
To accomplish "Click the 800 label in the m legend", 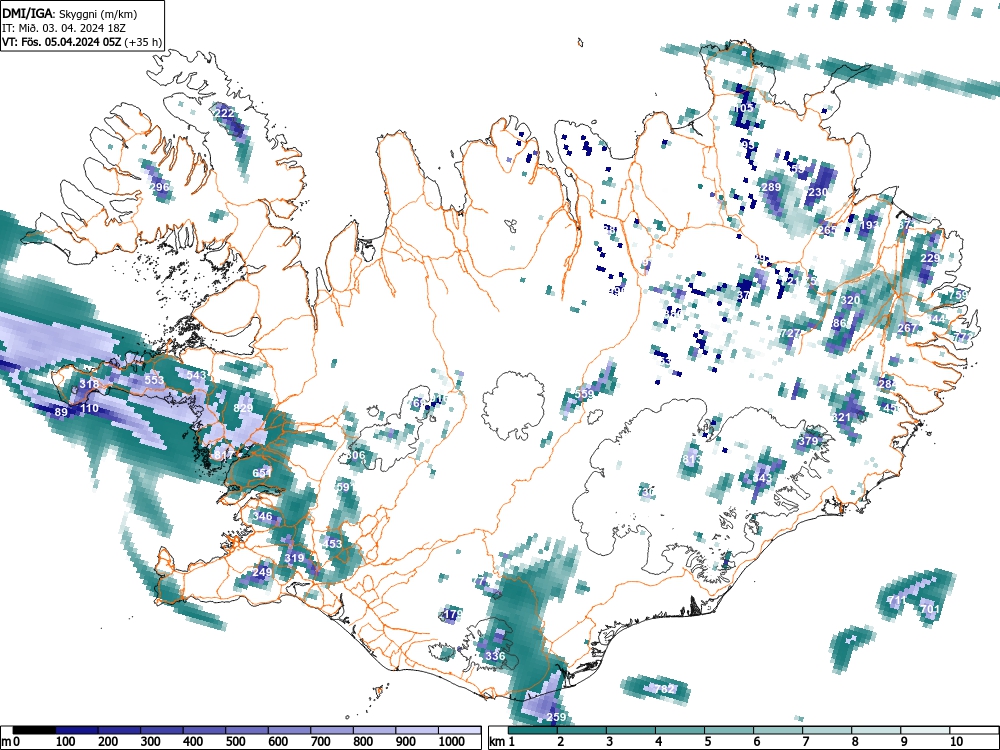I will coord(363,741).
